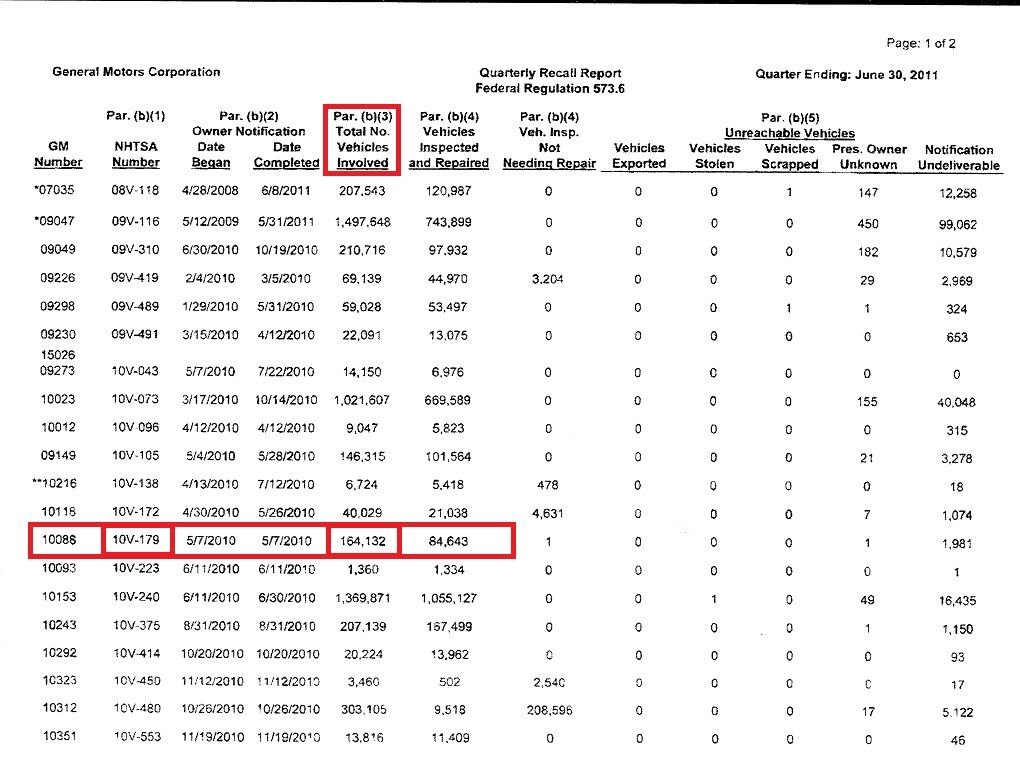Select the 'Vehicles Inspected and Repaired' column header
The image size is (1020, 767).
coord(449,140)
